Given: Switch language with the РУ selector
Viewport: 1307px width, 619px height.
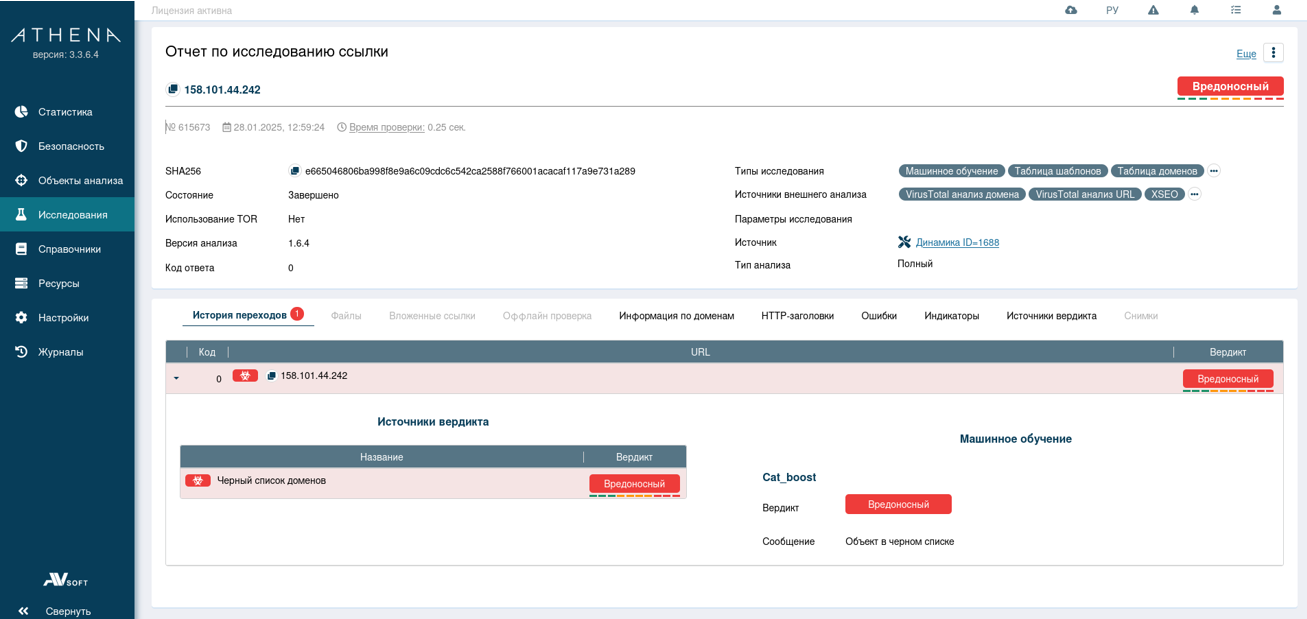Looking at the screenshot, I should 1112,10.
